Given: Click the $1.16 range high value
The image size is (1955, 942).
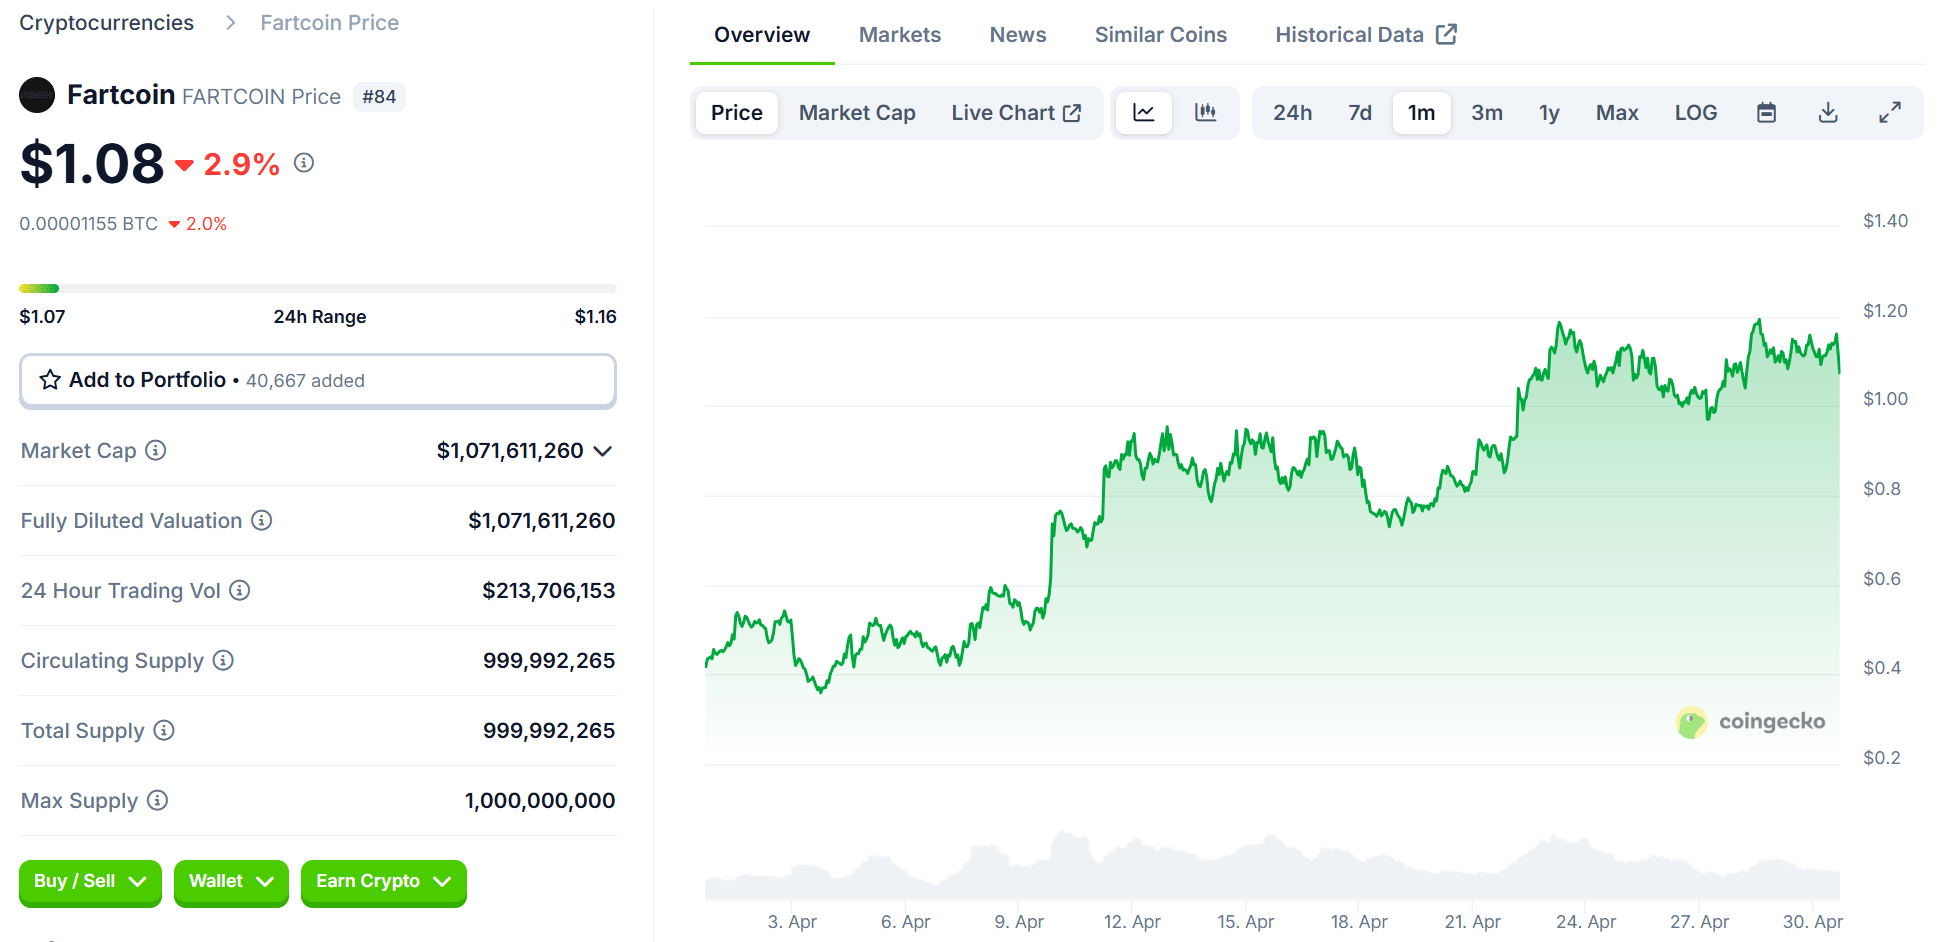Looking at the screenshot, I should (595, 316).
